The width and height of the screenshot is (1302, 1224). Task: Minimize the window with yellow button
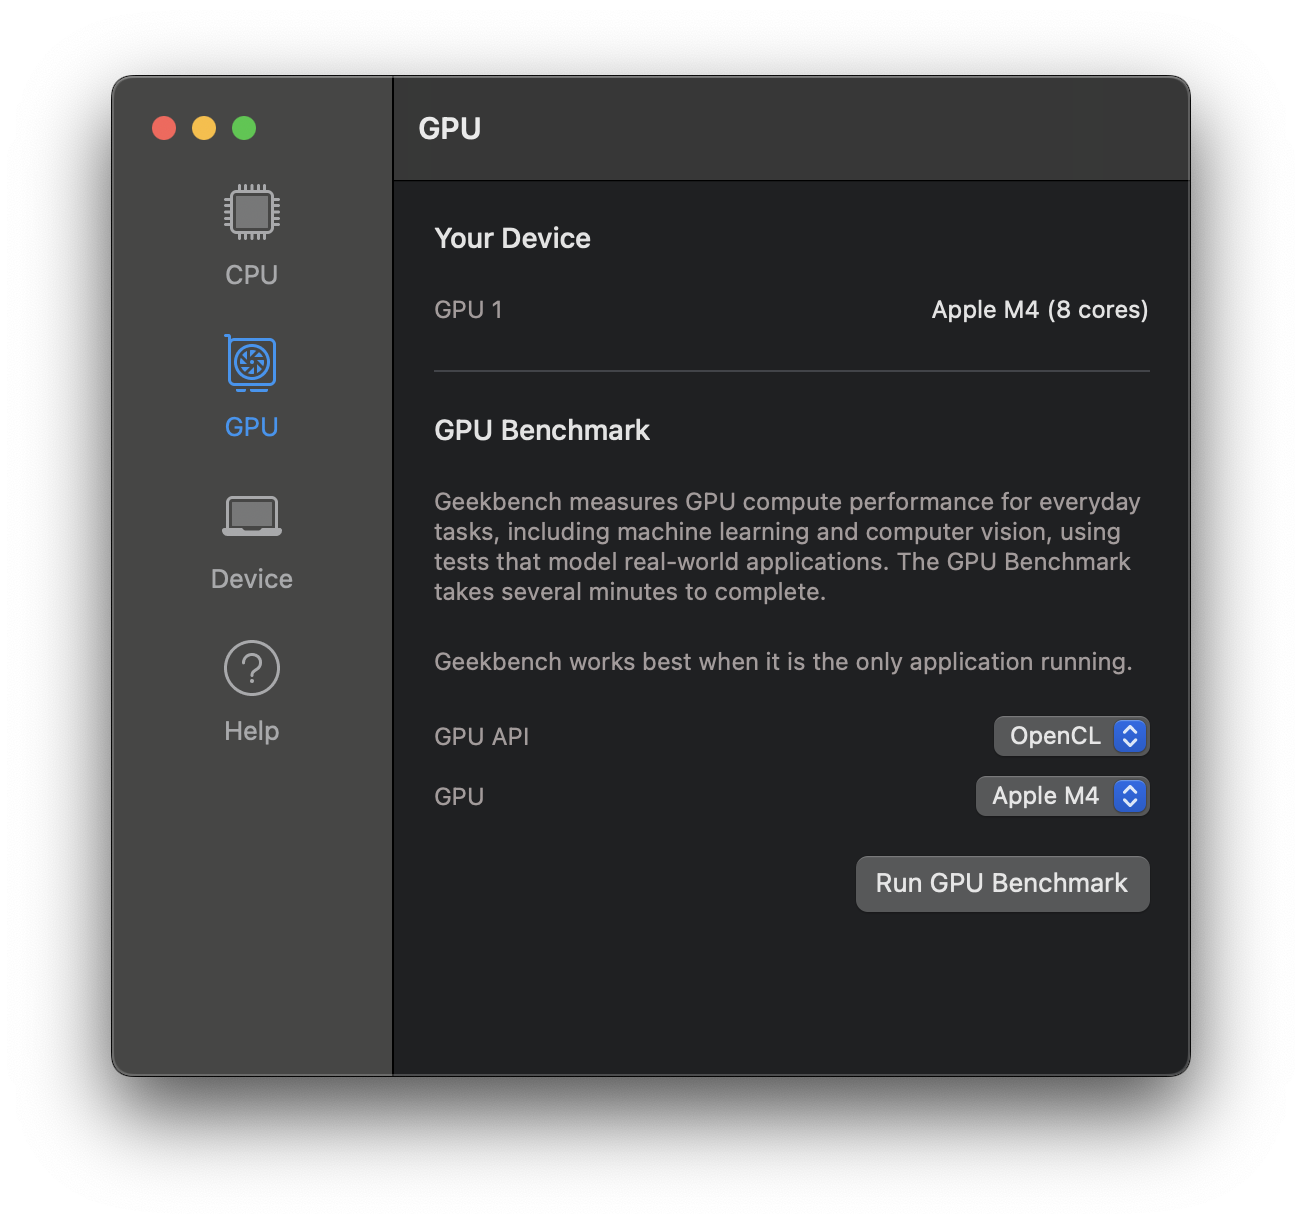204,128
